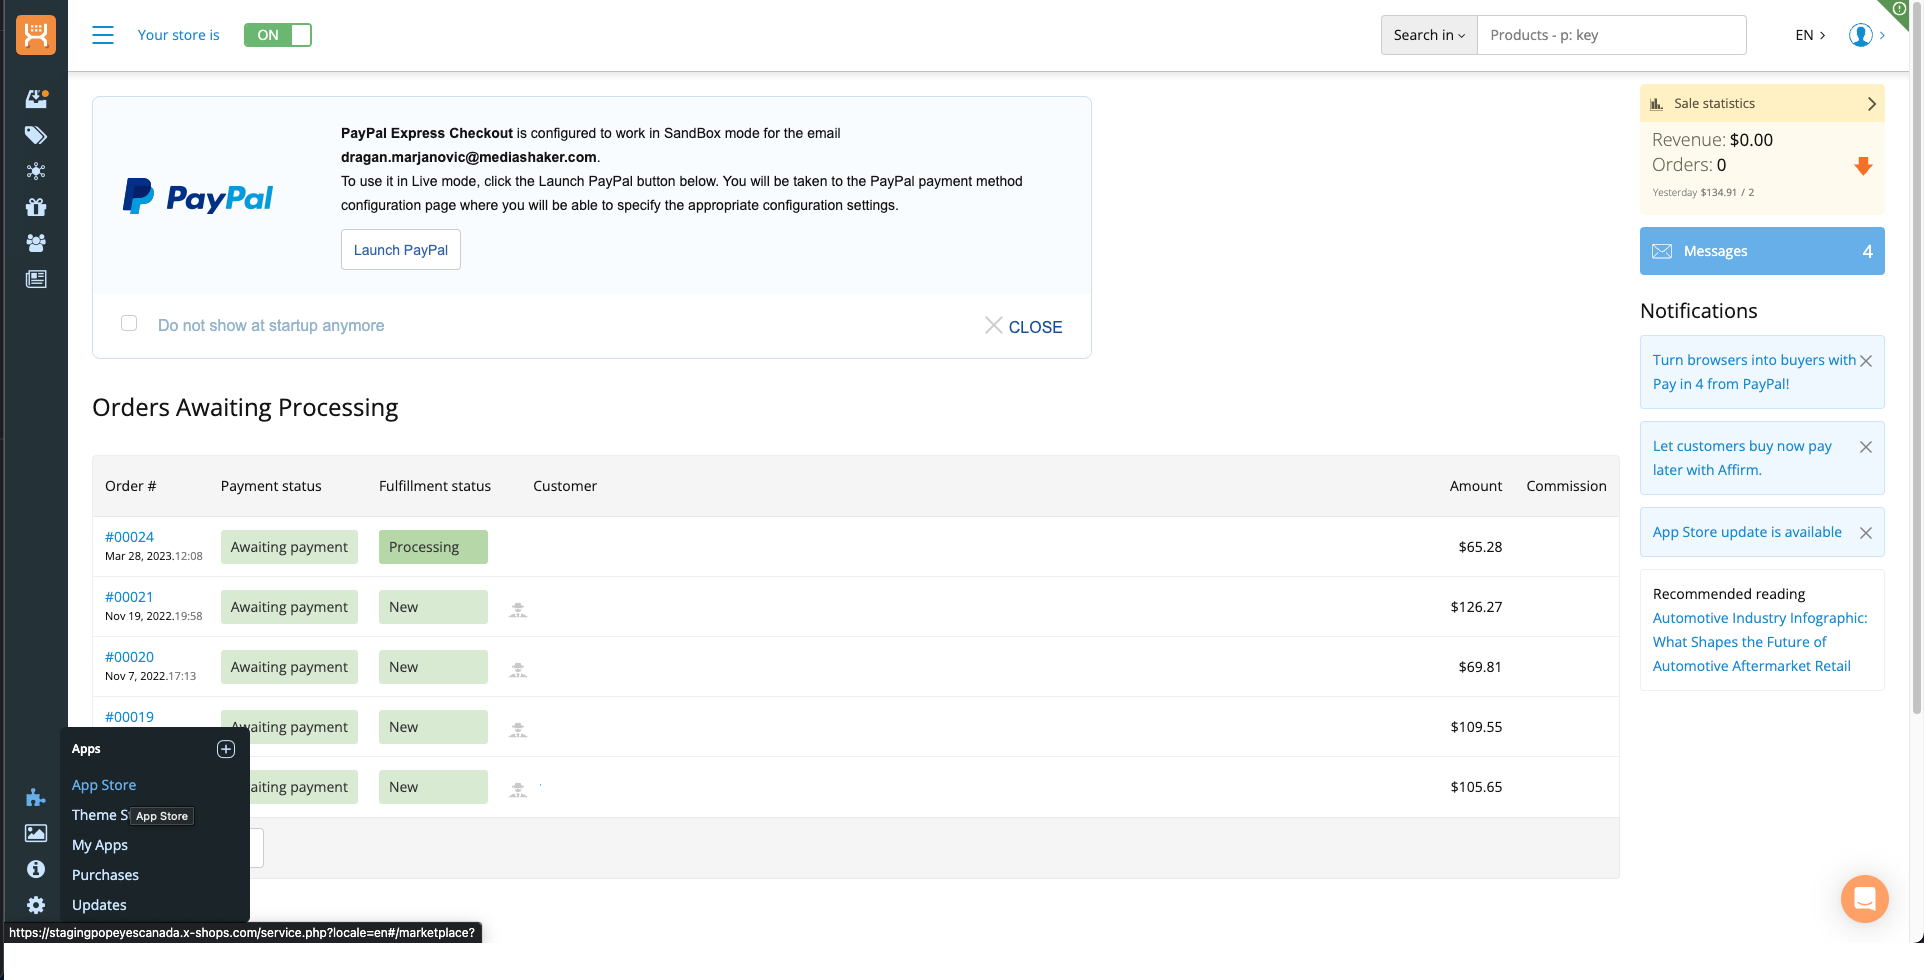This screenshot has width=1924, height=980.
Task: Open fulfillment status New for order #00021
Action: [433, 607]
